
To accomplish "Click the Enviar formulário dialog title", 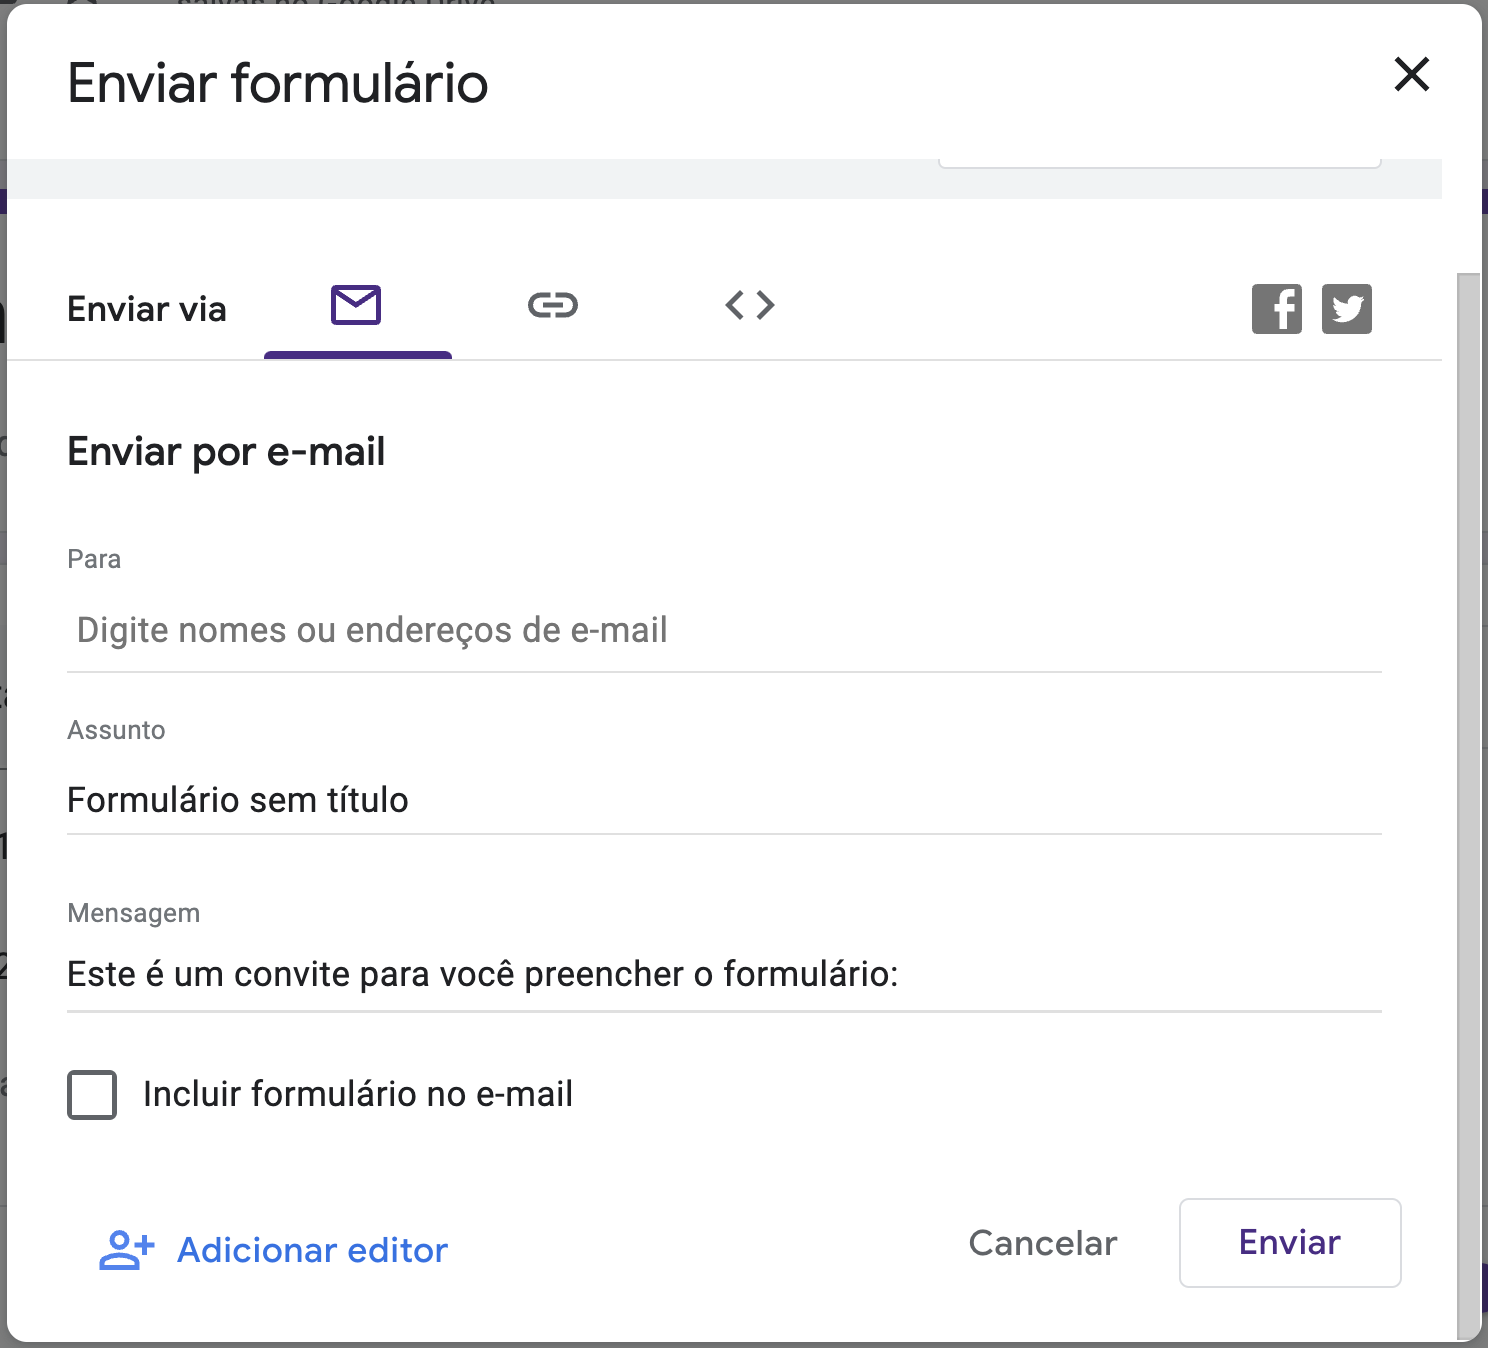I will pos(278,83).
